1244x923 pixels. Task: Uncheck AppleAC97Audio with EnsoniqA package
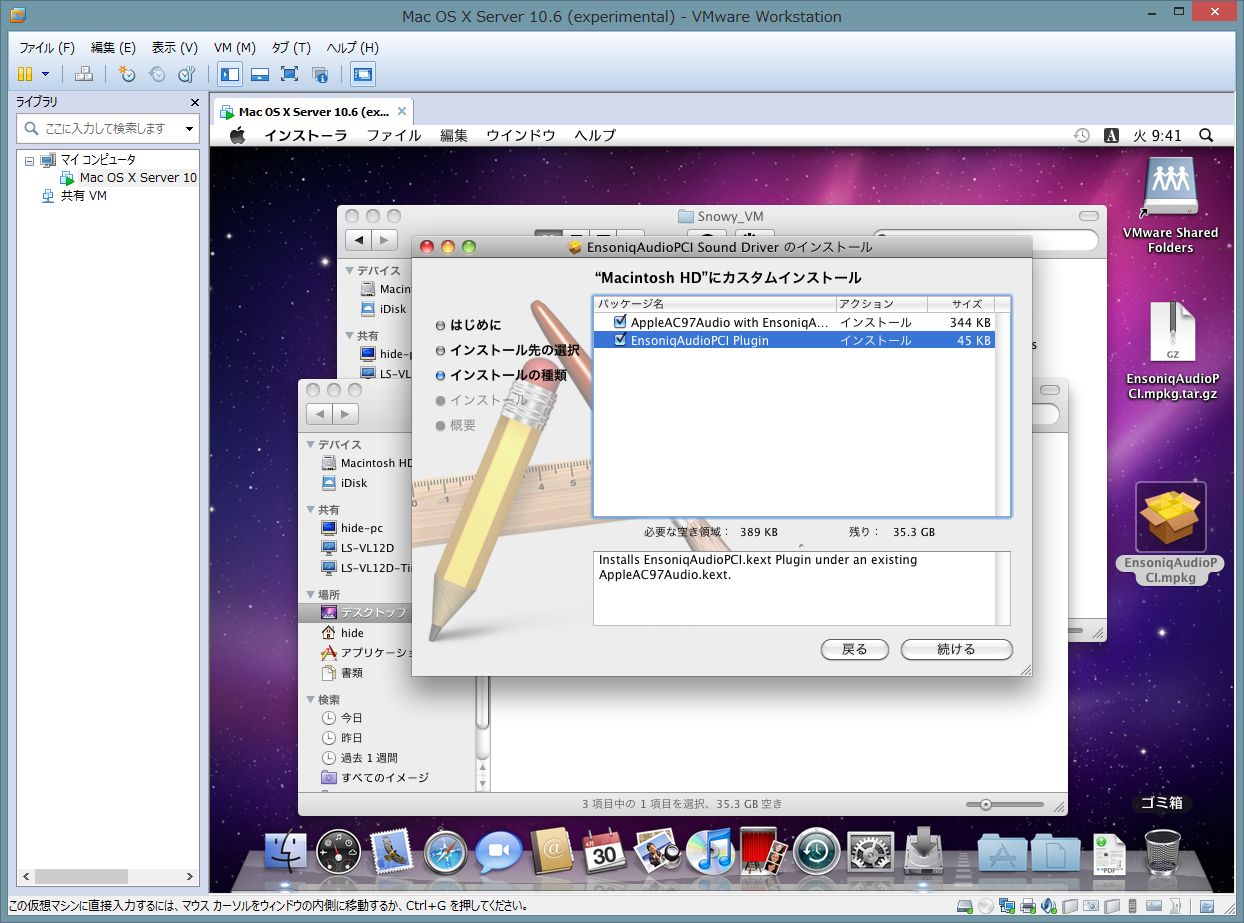pos(620,322)
